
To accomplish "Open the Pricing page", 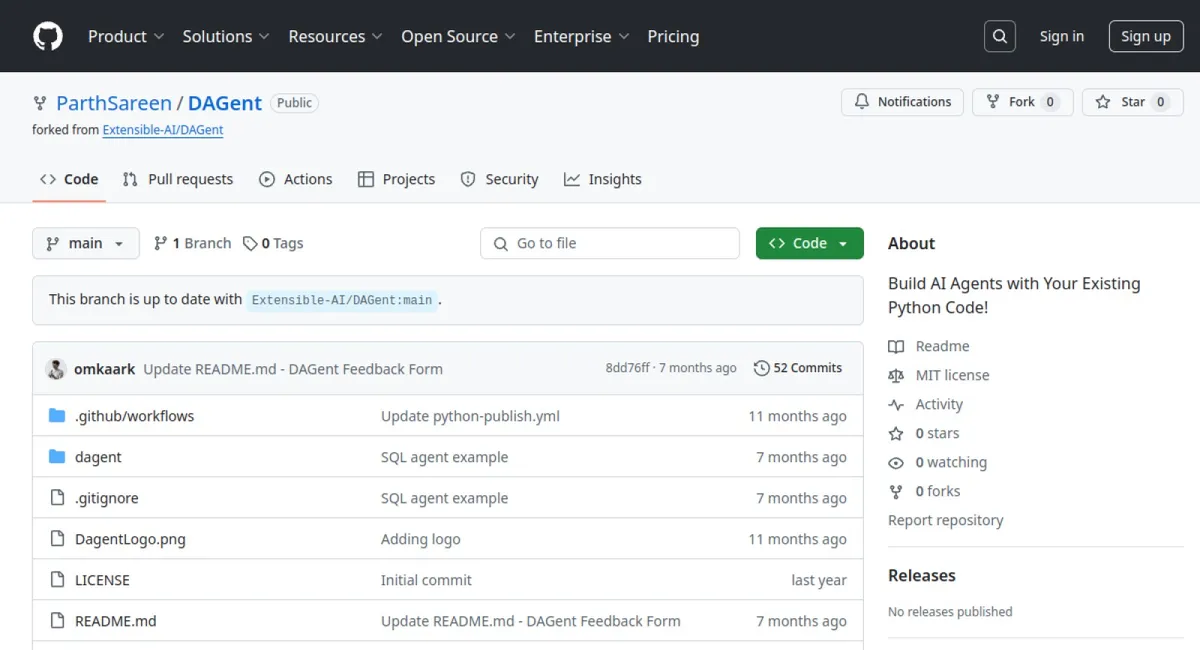I will coord(673,36).
